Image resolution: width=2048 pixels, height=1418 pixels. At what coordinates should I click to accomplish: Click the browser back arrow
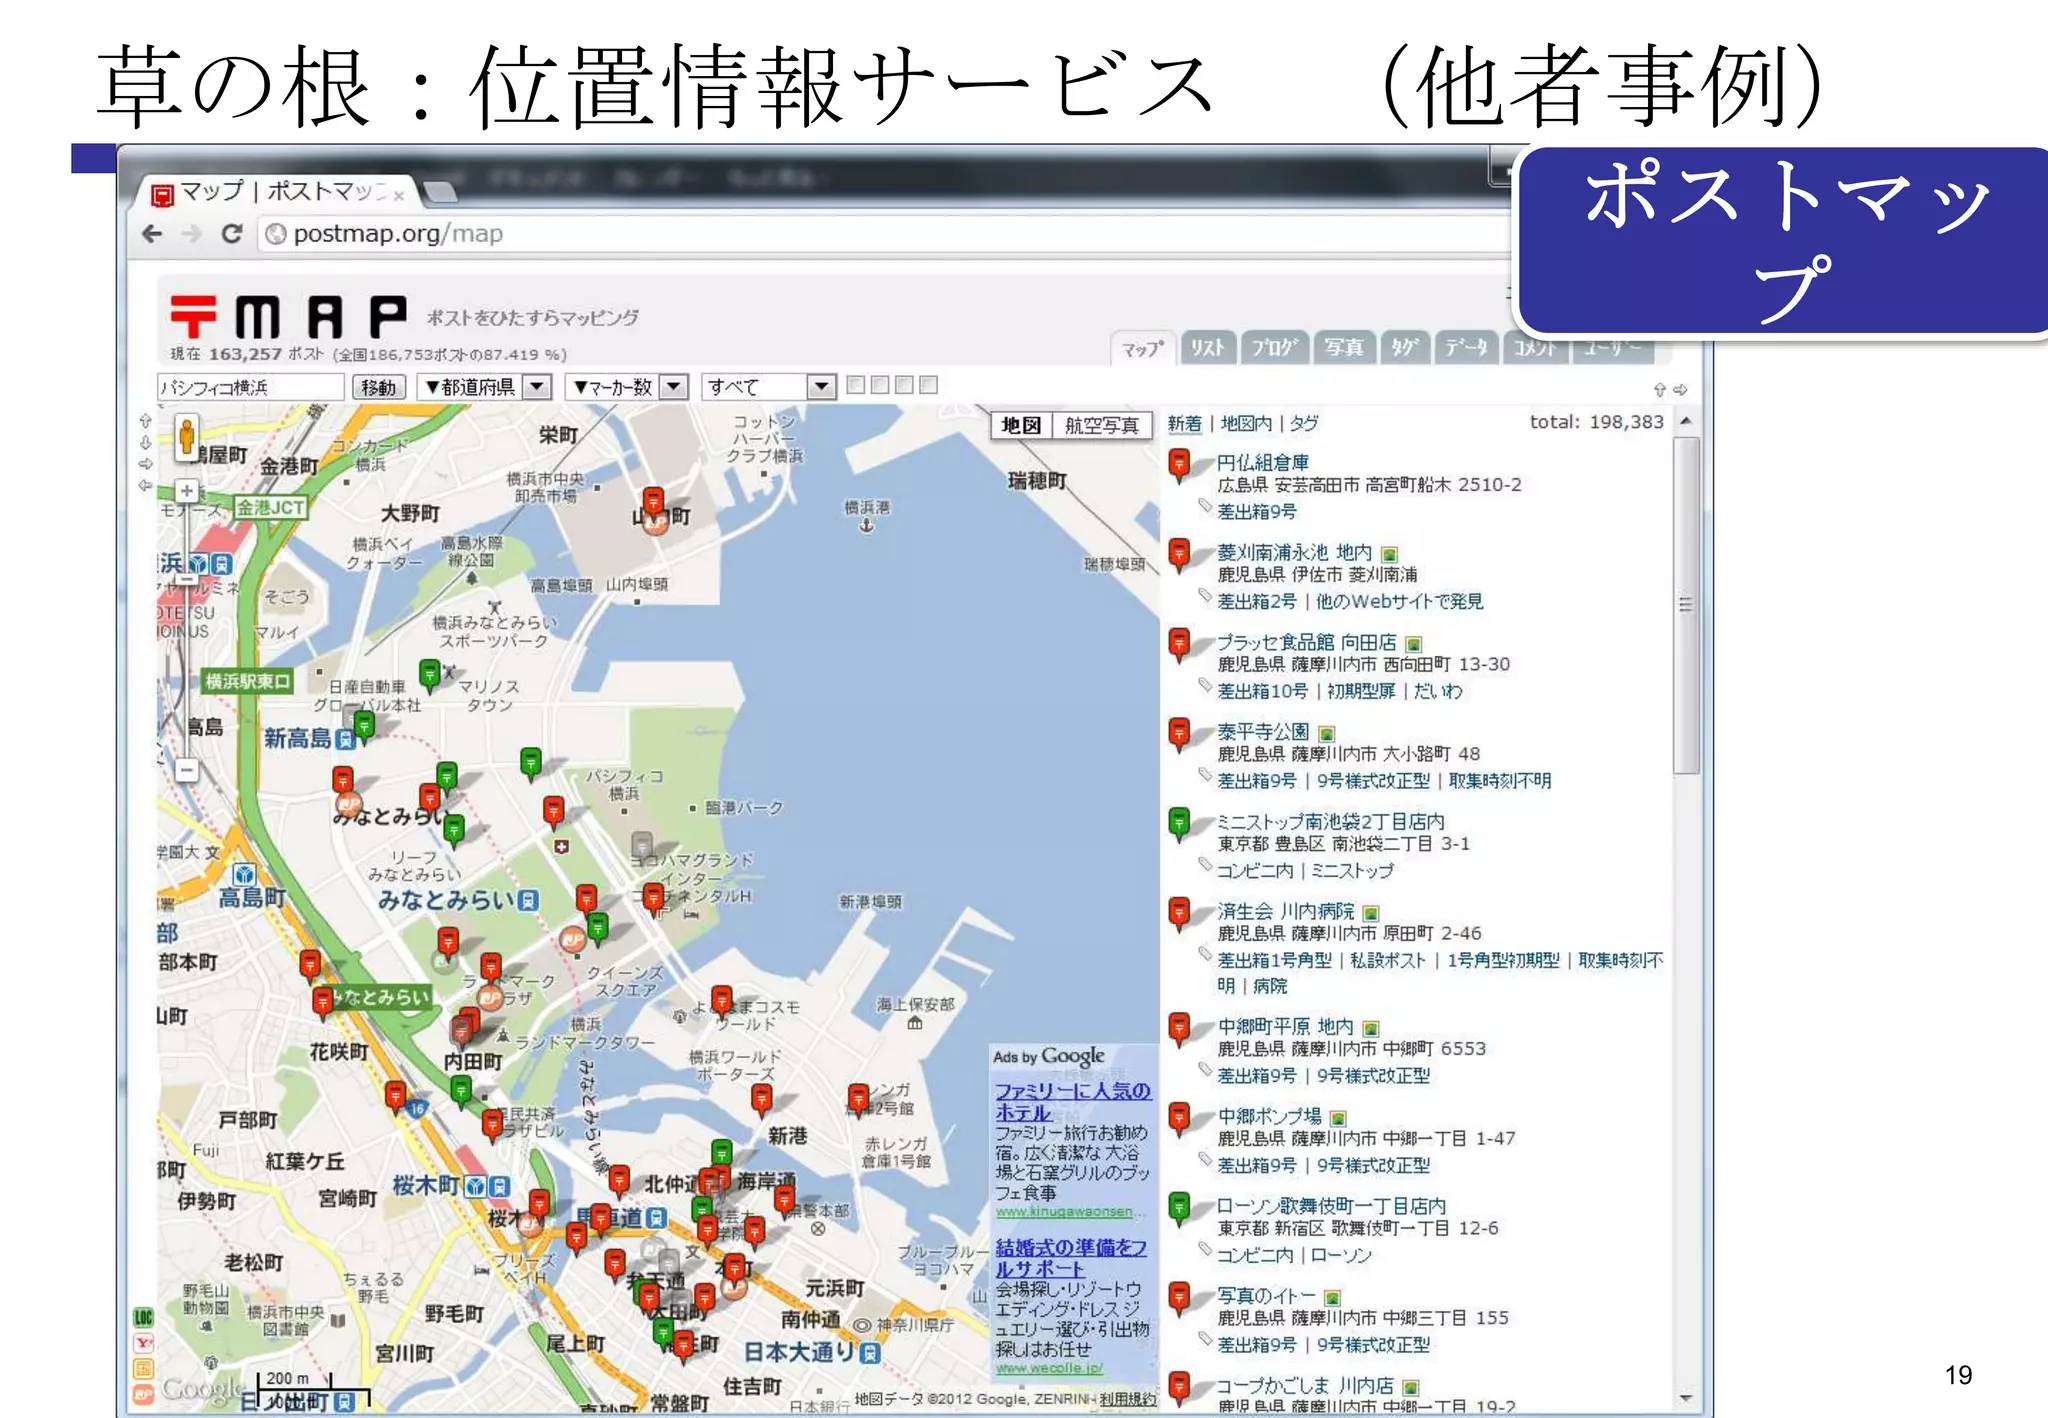coord(152,234)
